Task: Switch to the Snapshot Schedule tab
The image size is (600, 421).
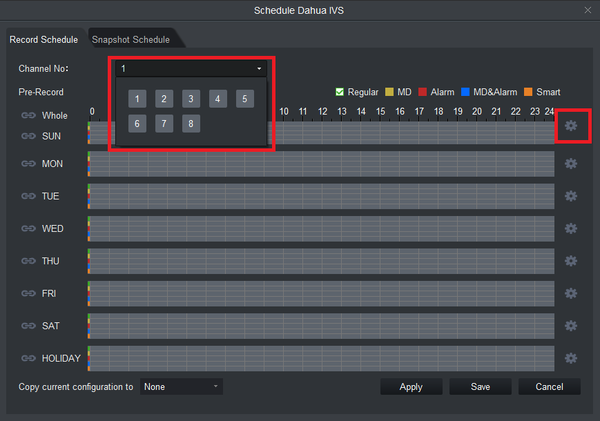Action: click(130, 39)
